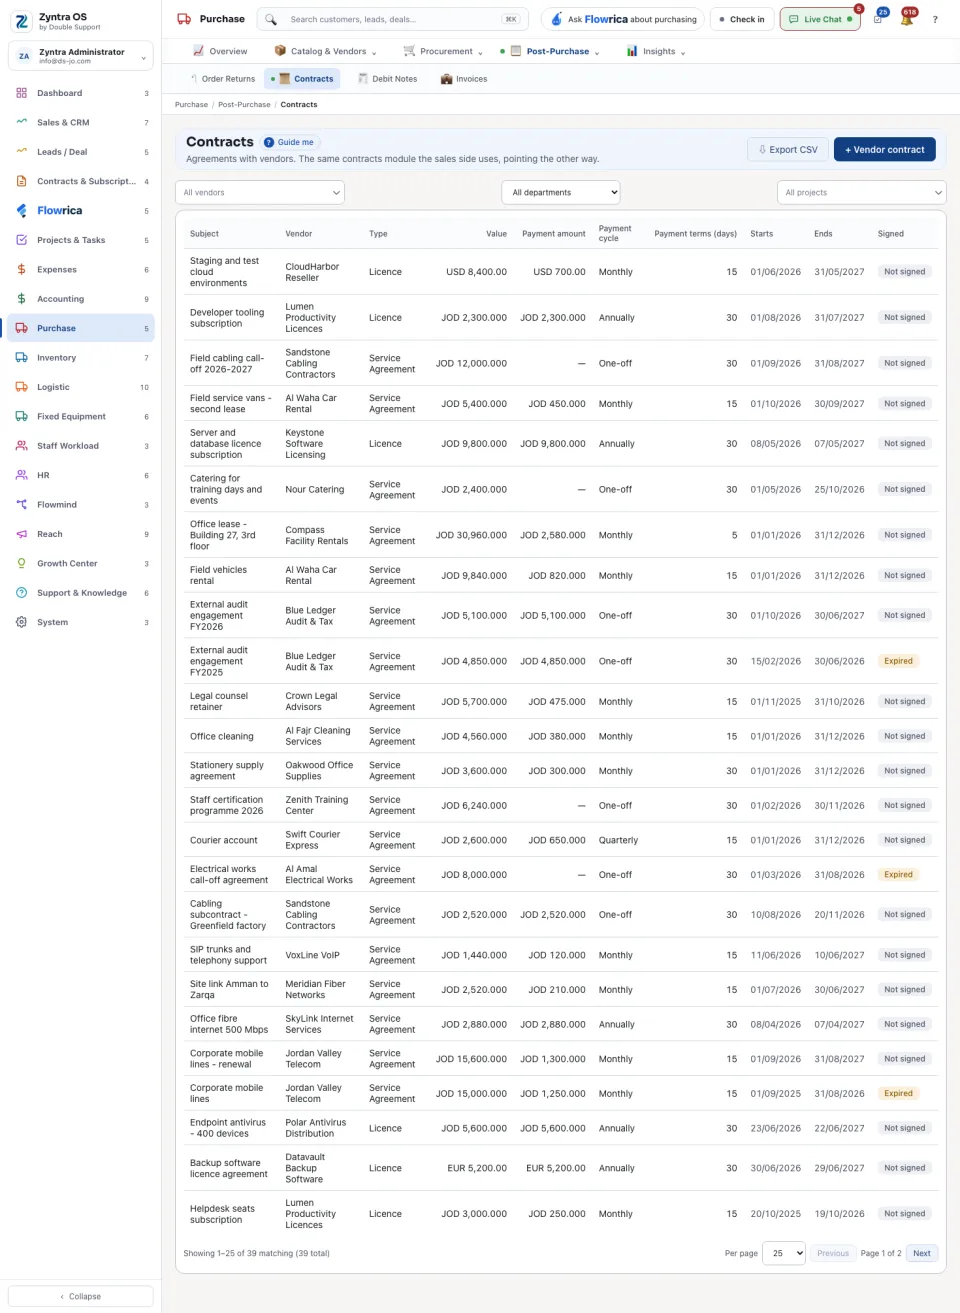960x1313 pixels.
Task: Open 'Staging and test cloud environments' contract
Action: 225,272
